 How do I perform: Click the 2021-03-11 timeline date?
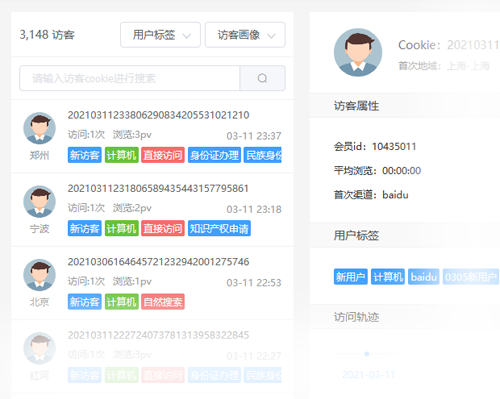tap(368, 375)
